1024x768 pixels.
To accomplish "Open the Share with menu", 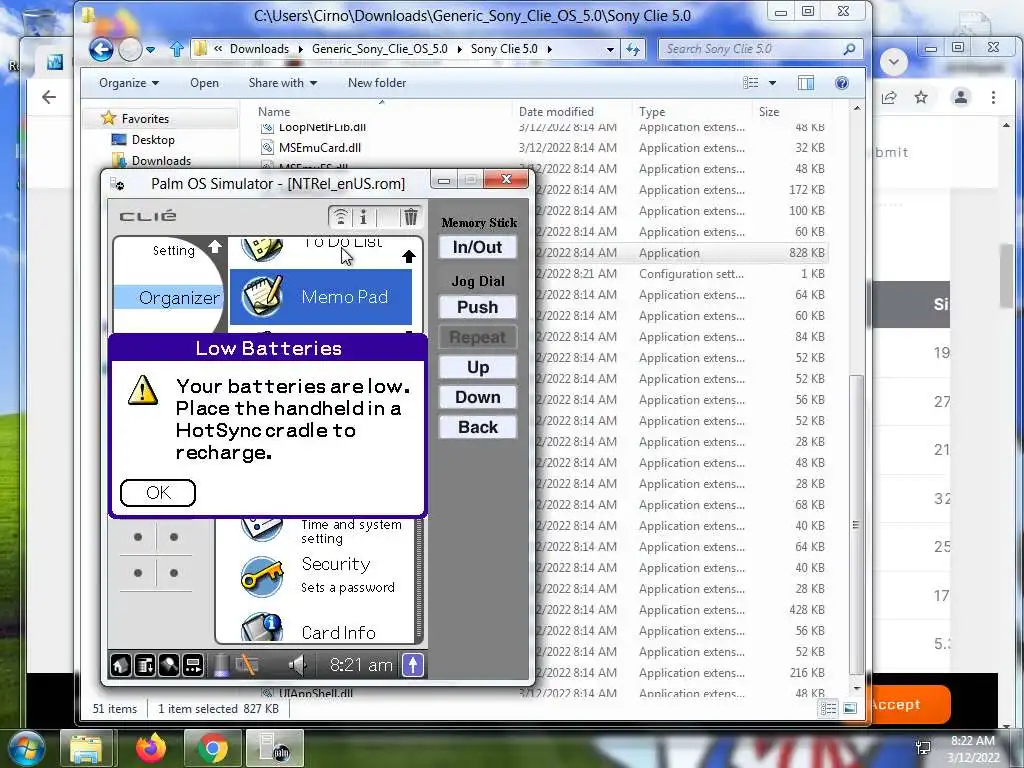I will pos(282,83).
